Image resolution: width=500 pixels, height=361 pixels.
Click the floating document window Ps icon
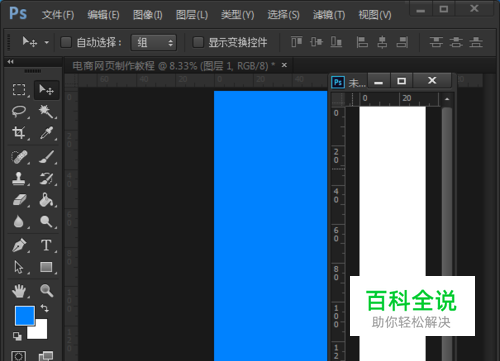tap(338, 82)
